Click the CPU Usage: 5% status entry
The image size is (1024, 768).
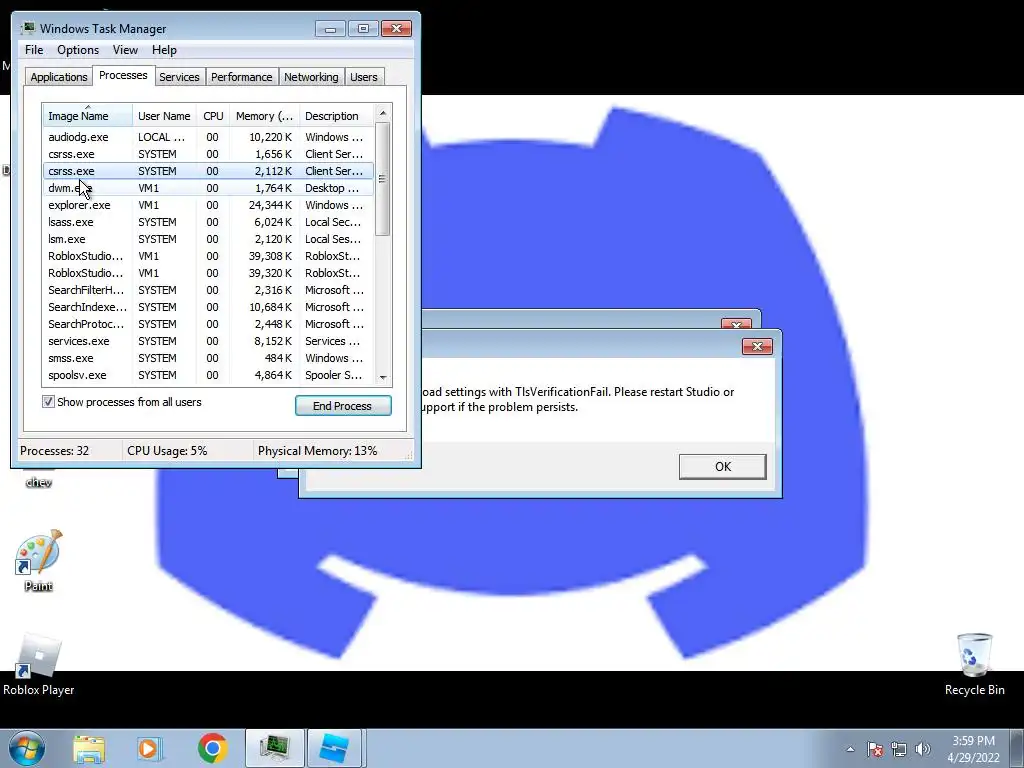coord(167,451)
